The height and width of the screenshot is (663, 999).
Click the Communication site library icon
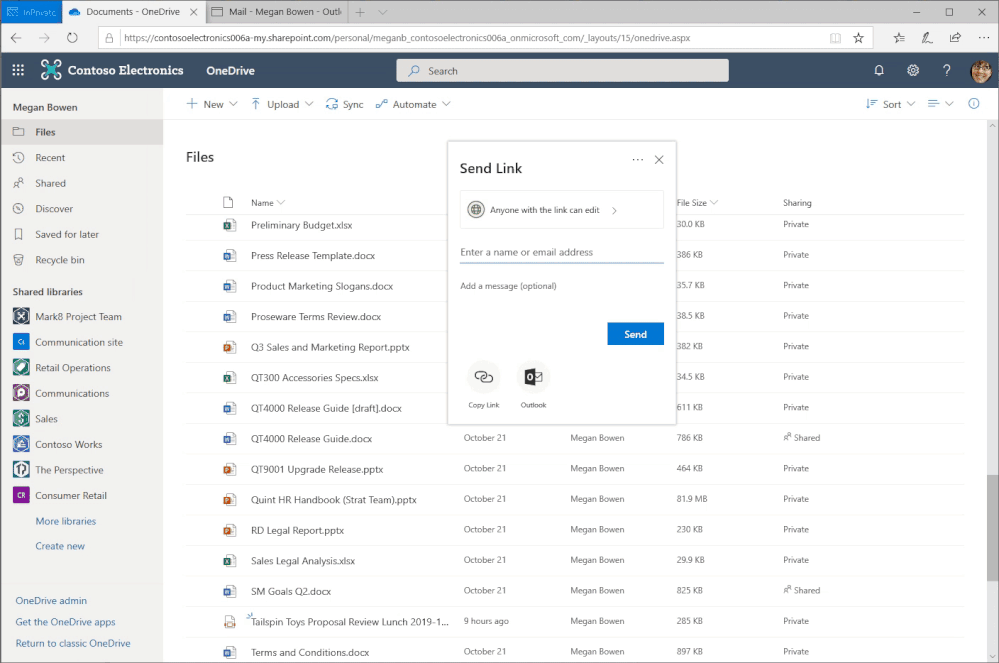21,341
